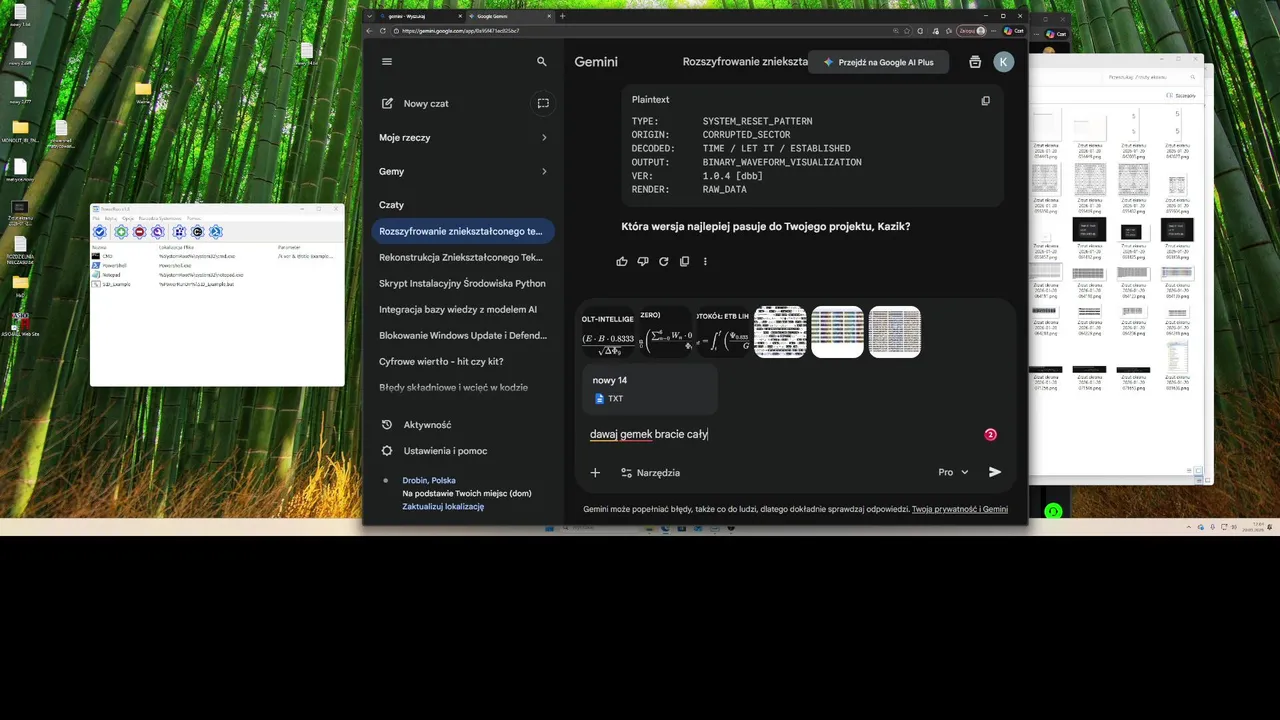Open the Pomoc menu in PowerRun
The width and height of the screenshot is (1280, 720).
[x=194, y=218]
